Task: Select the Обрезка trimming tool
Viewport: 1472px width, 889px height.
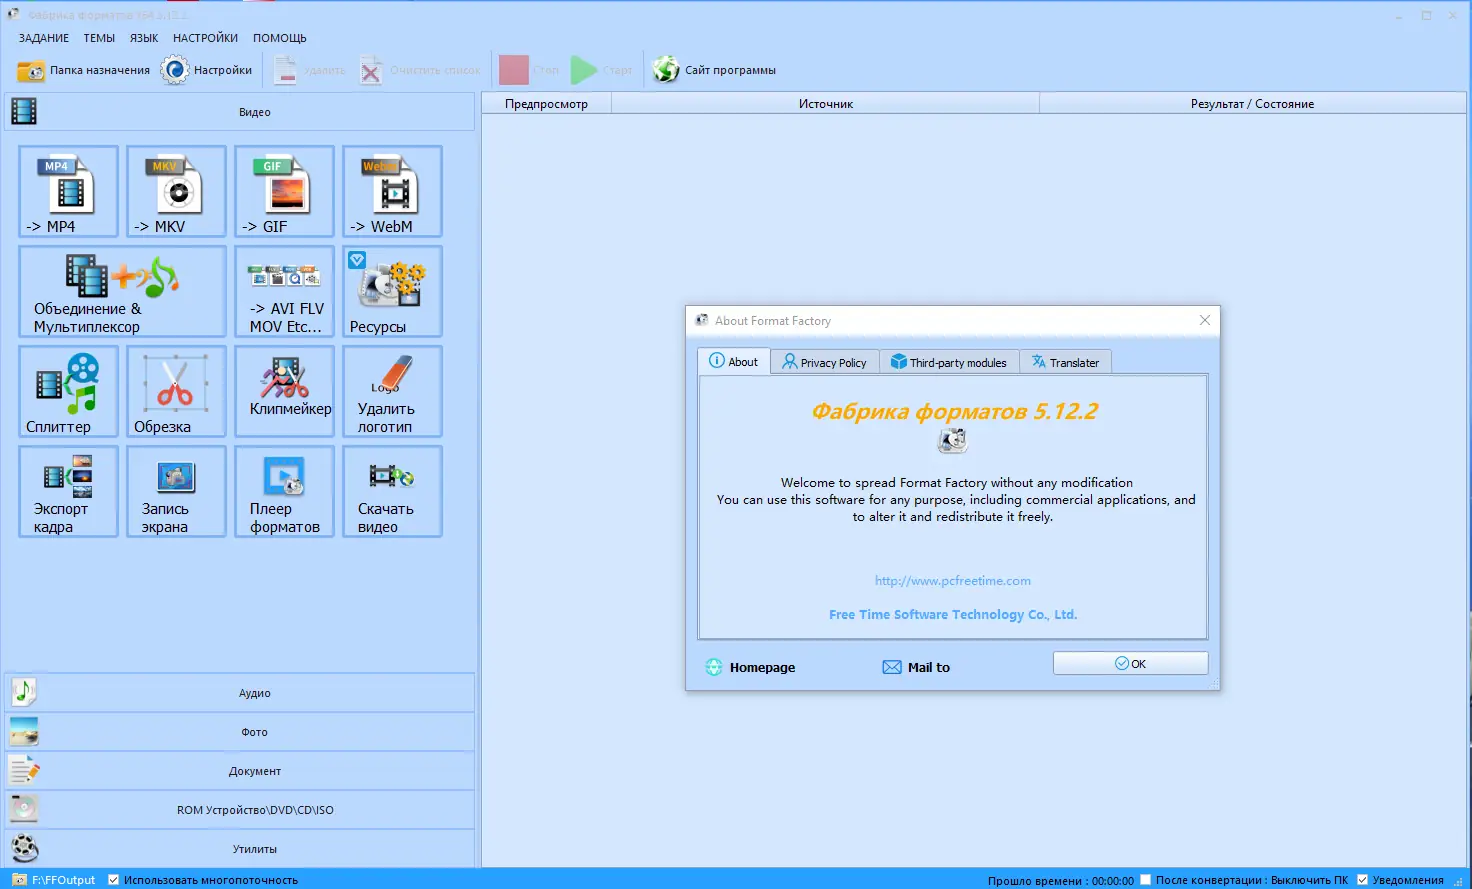Action: (x=175, y=391)
